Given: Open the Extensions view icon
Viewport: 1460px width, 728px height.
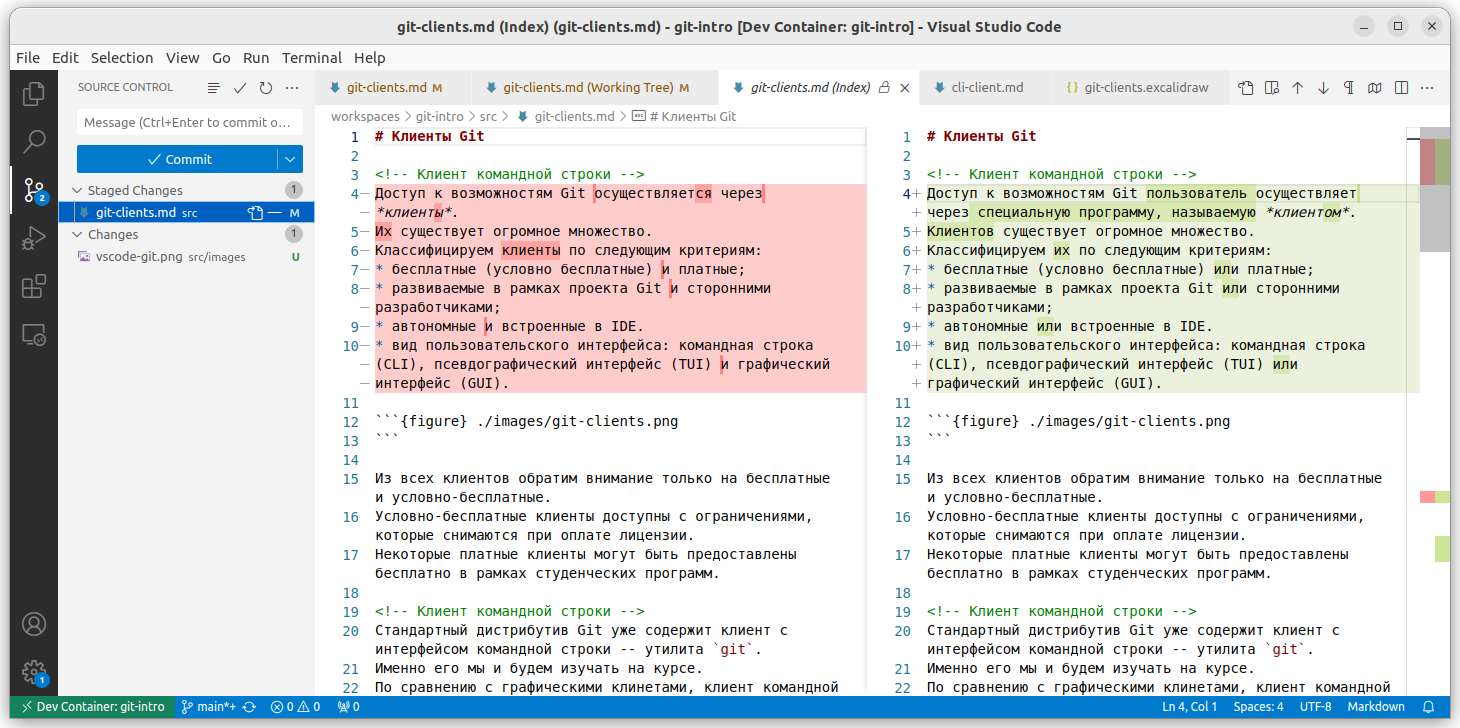Looking at the screenshot, I should (x=33, y=287).
